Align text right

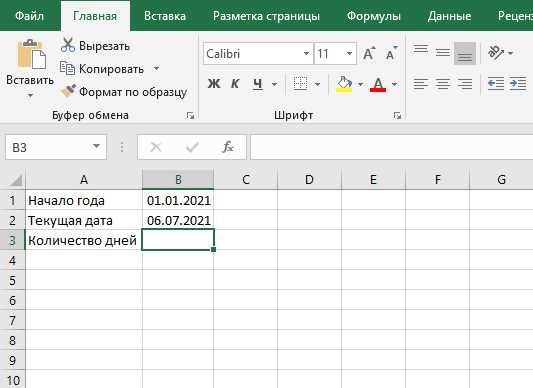pyautogui.click(x=465, y=83)
